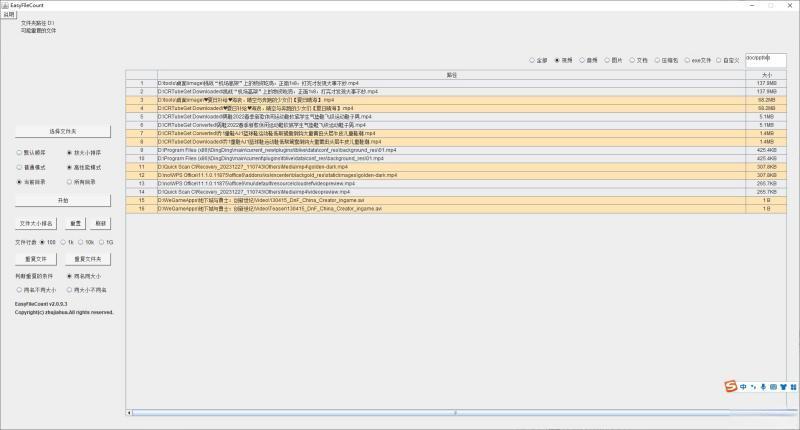The image size is (800, 430).
Task: Open the 说明 menu in the menu bar
Action: tap(9, 15)
